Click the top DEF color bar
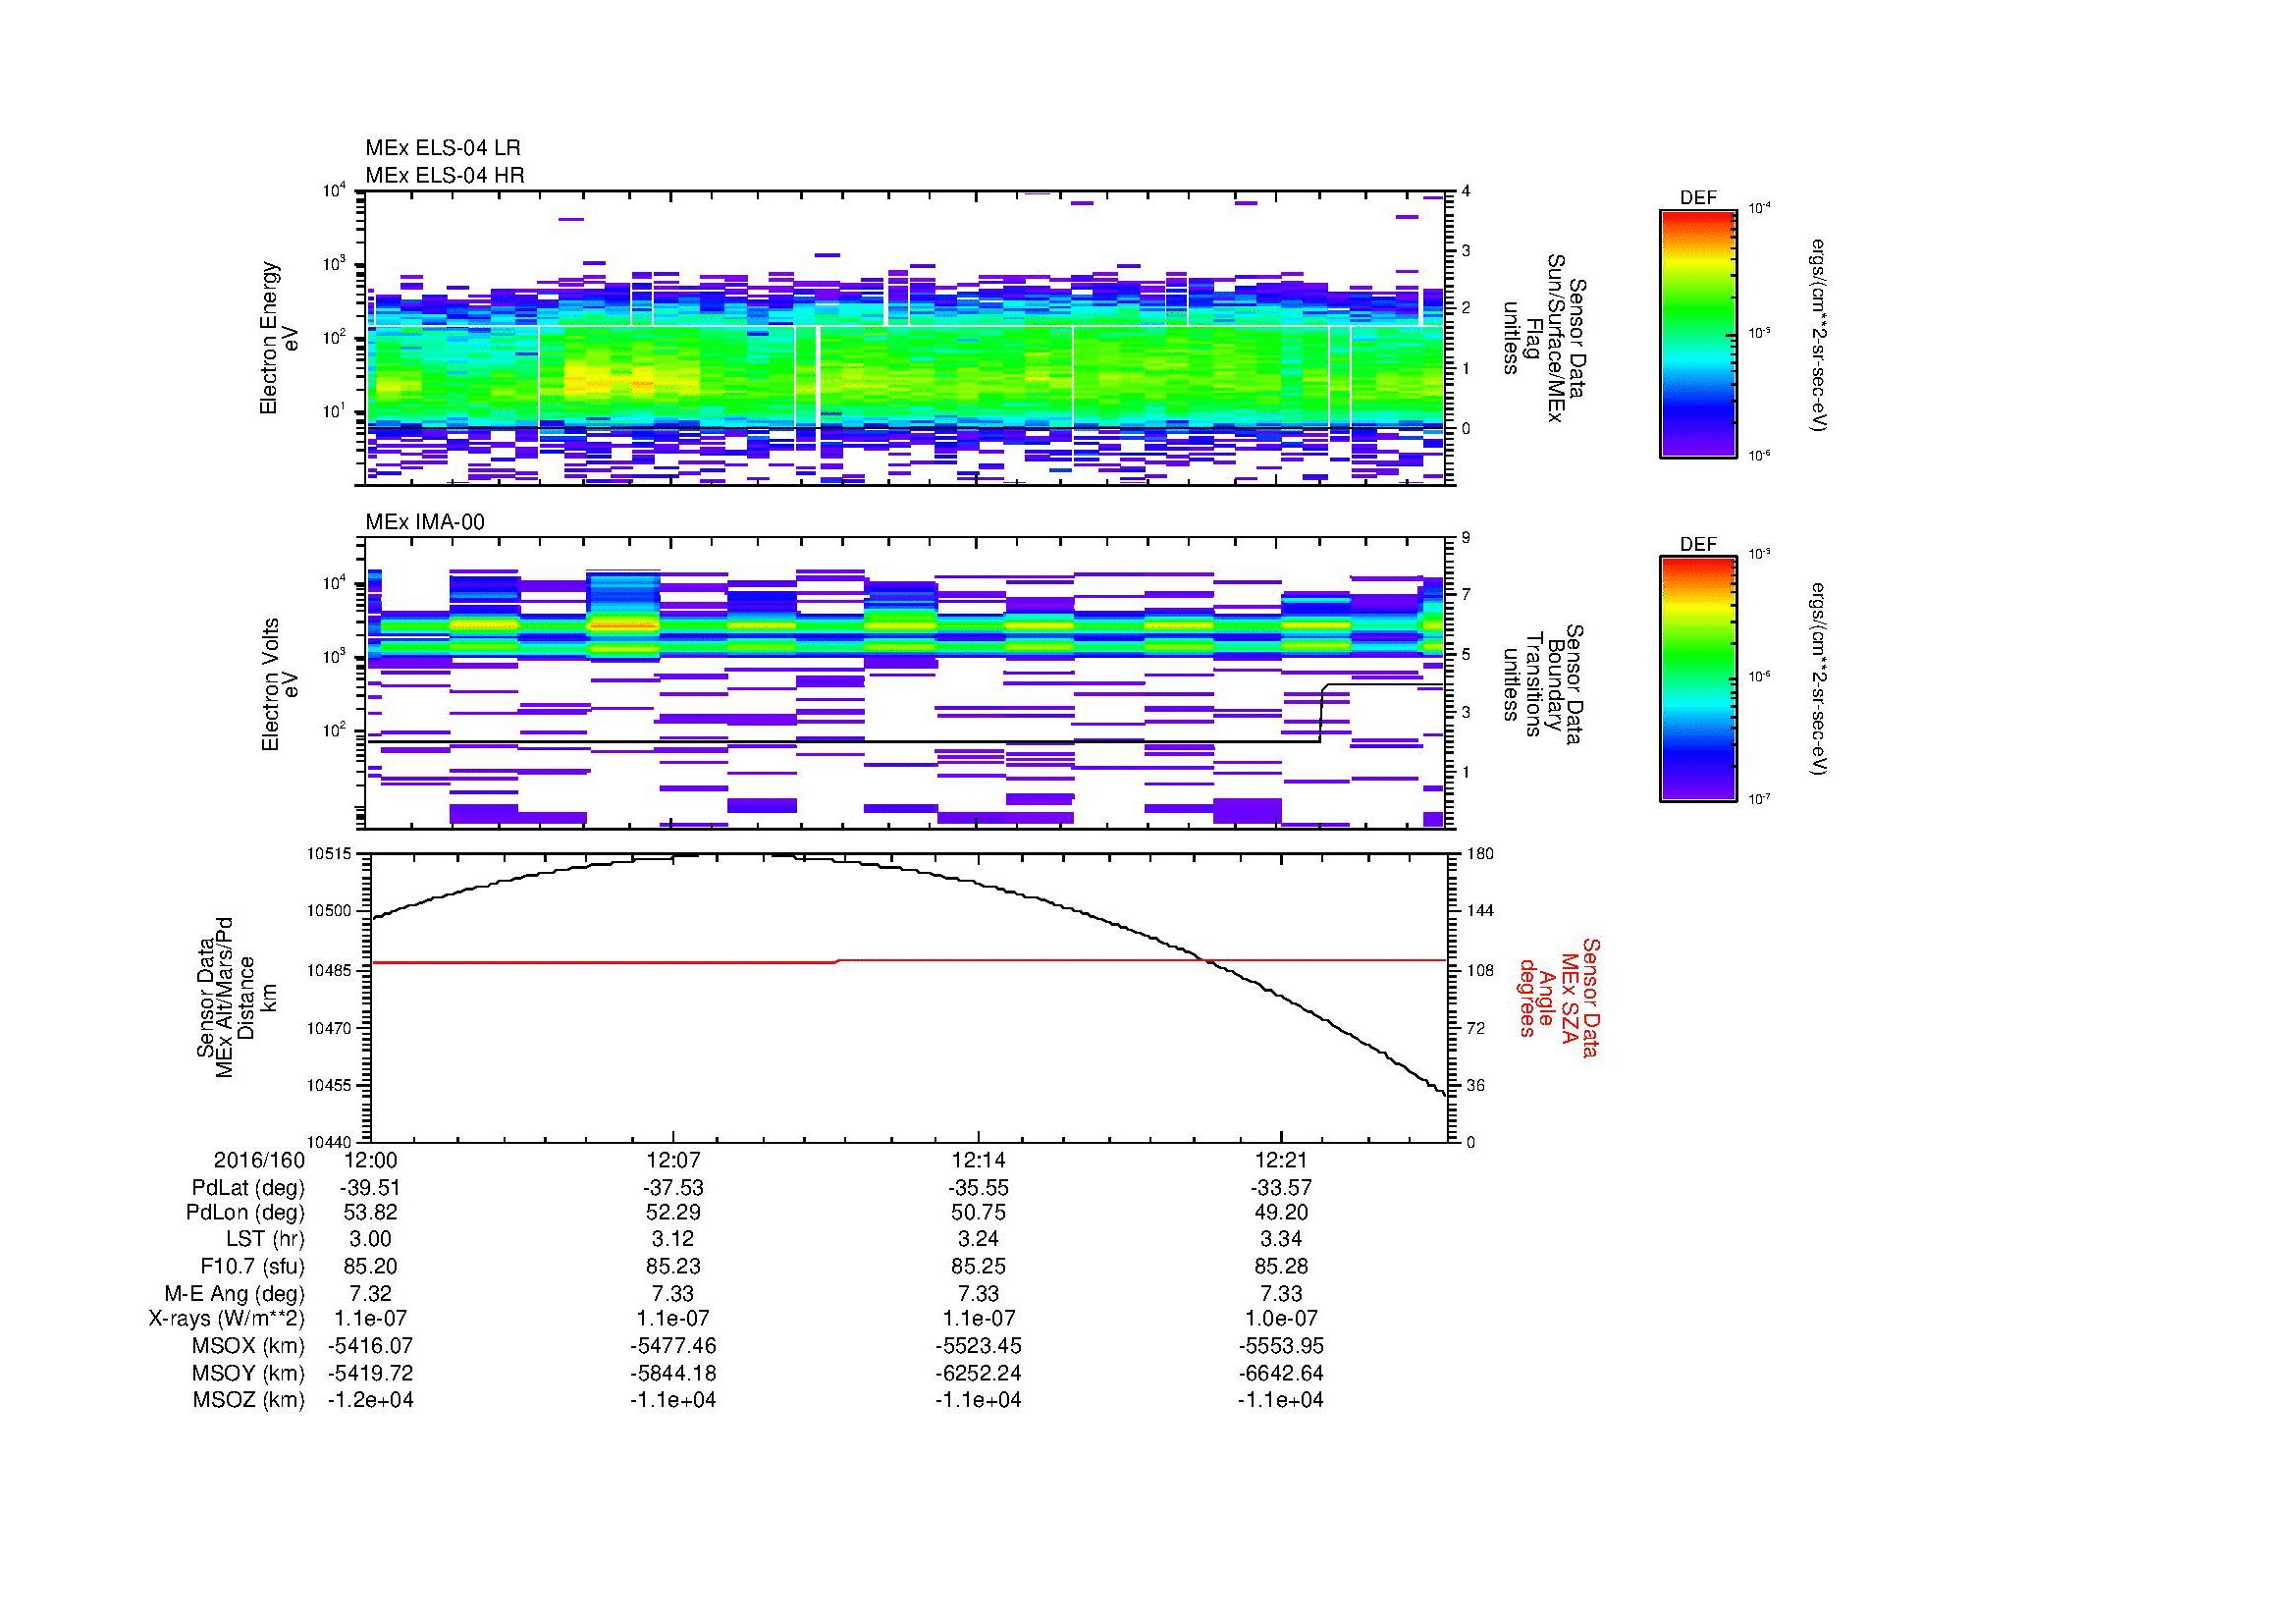 click(x=1698, y=333)
